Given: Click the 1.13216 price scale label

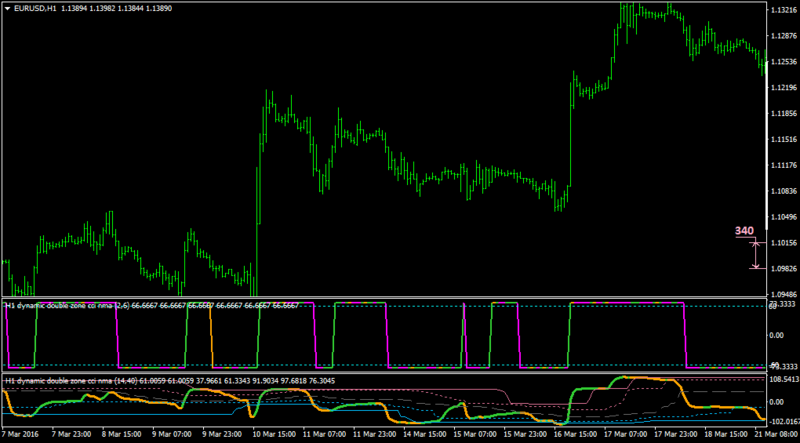Looking at the screenshot, I should pyautogui.click(x=785, y=10).
